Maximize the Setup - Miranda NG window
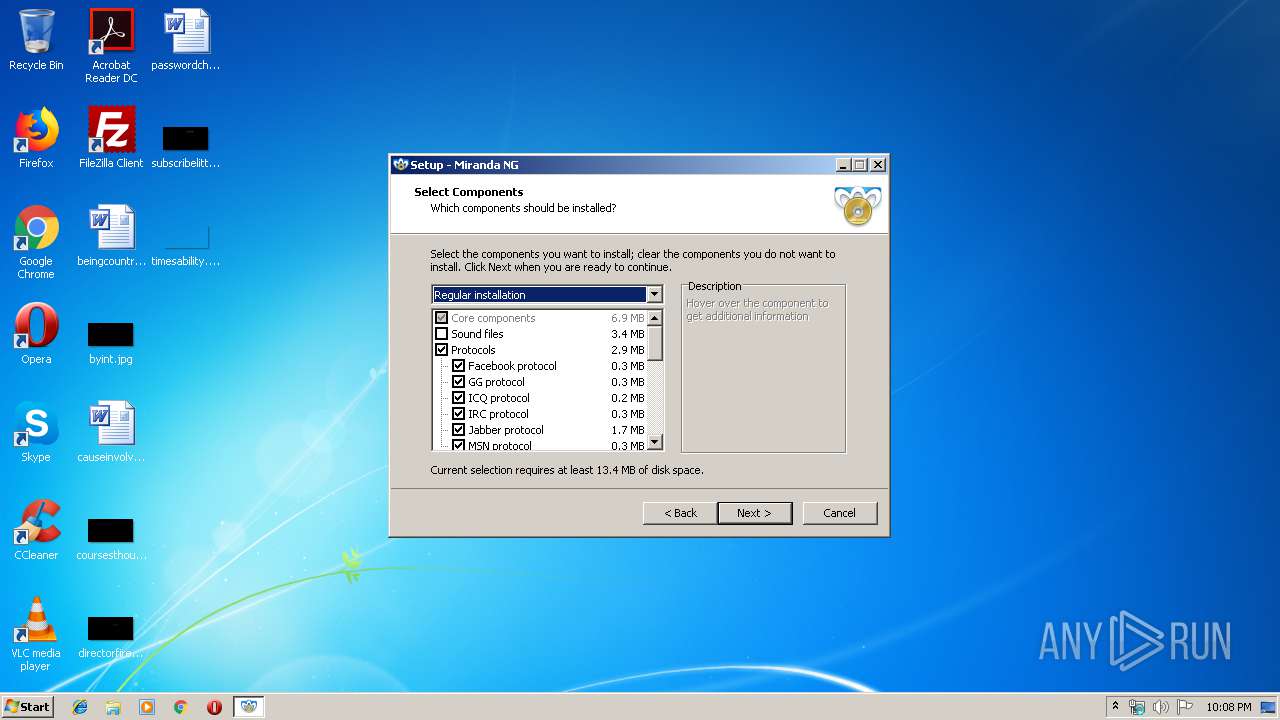The image size is (1280, 720). click(860, 165)
